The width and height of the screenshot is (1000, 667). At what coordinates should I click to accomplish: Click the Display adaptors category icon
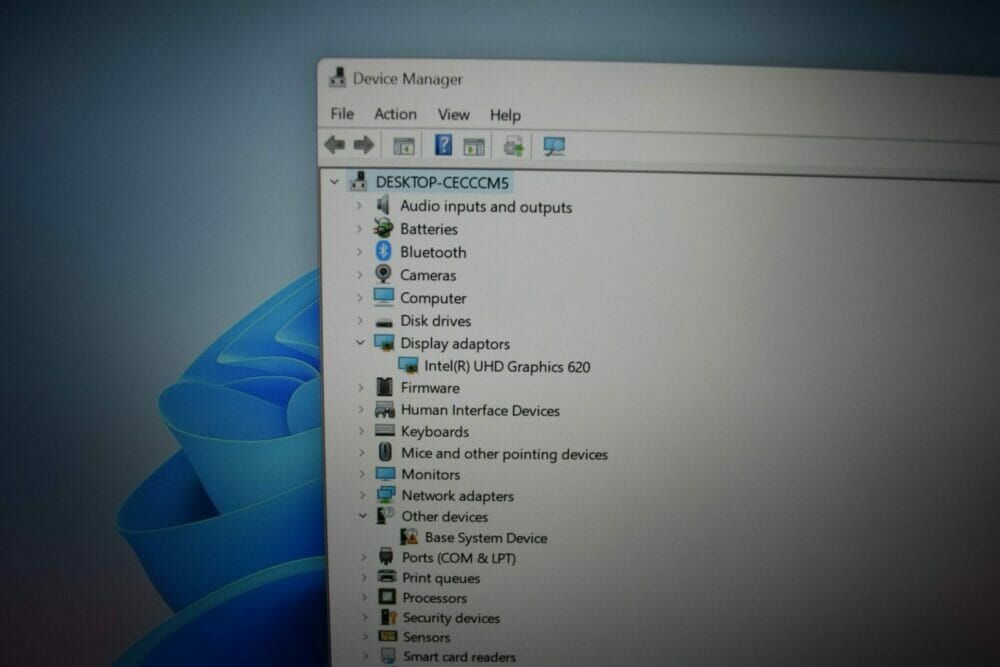click(385, 343)
